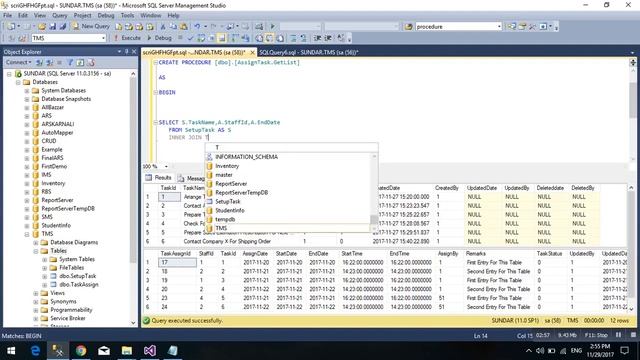This screenshot has height=360, width=640.
Task: Close the scriGHFHGFpt.sql editor tab
Action: (x=252, y=53)
